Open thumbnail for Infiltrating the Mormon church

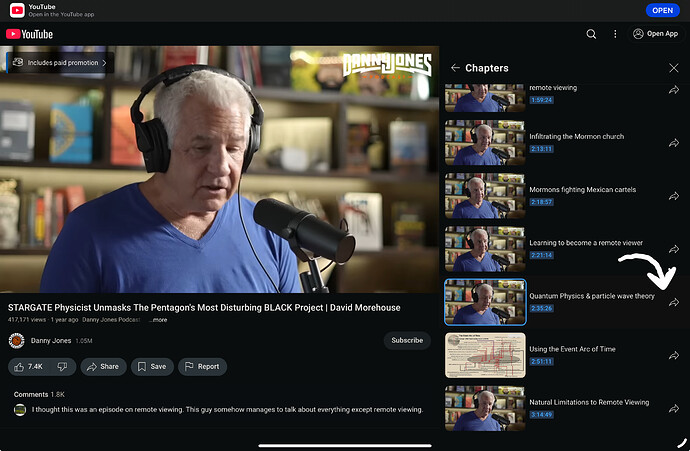click(485, 143)
